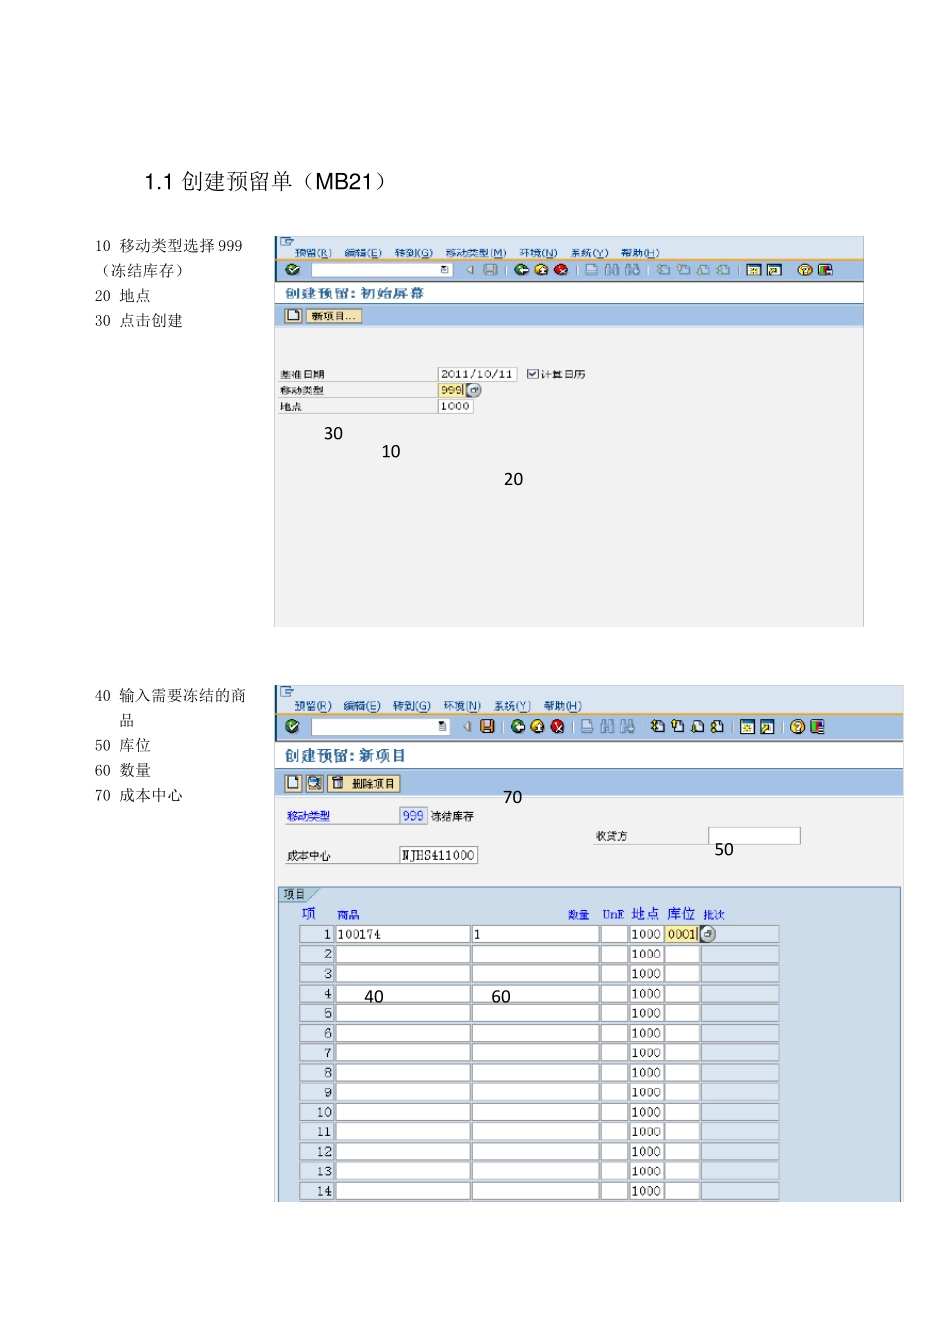This screenshot has width=950, height=1344.
Task: Click the 删除项目 button
Action: tap(365, 783)
